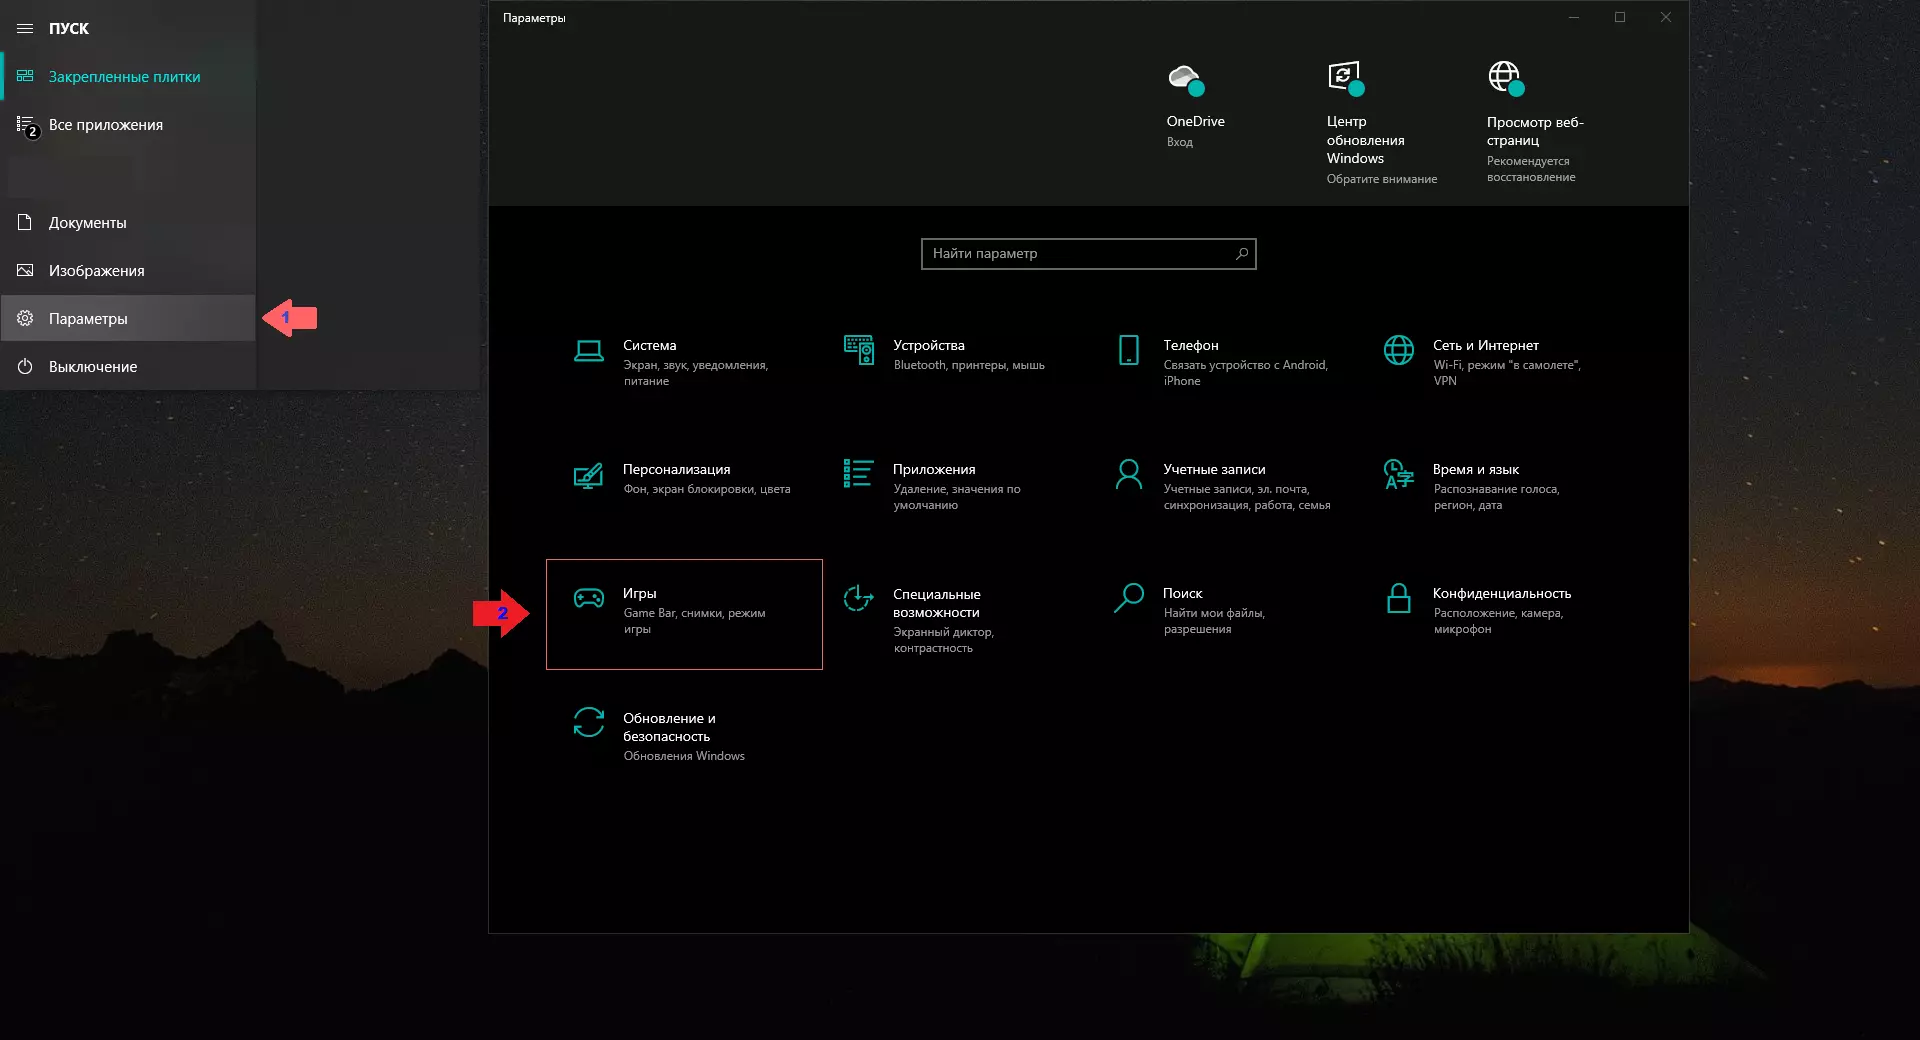
Task: Click the Bluetooth, принтеры, мышь description
Action: pos(969,365)
